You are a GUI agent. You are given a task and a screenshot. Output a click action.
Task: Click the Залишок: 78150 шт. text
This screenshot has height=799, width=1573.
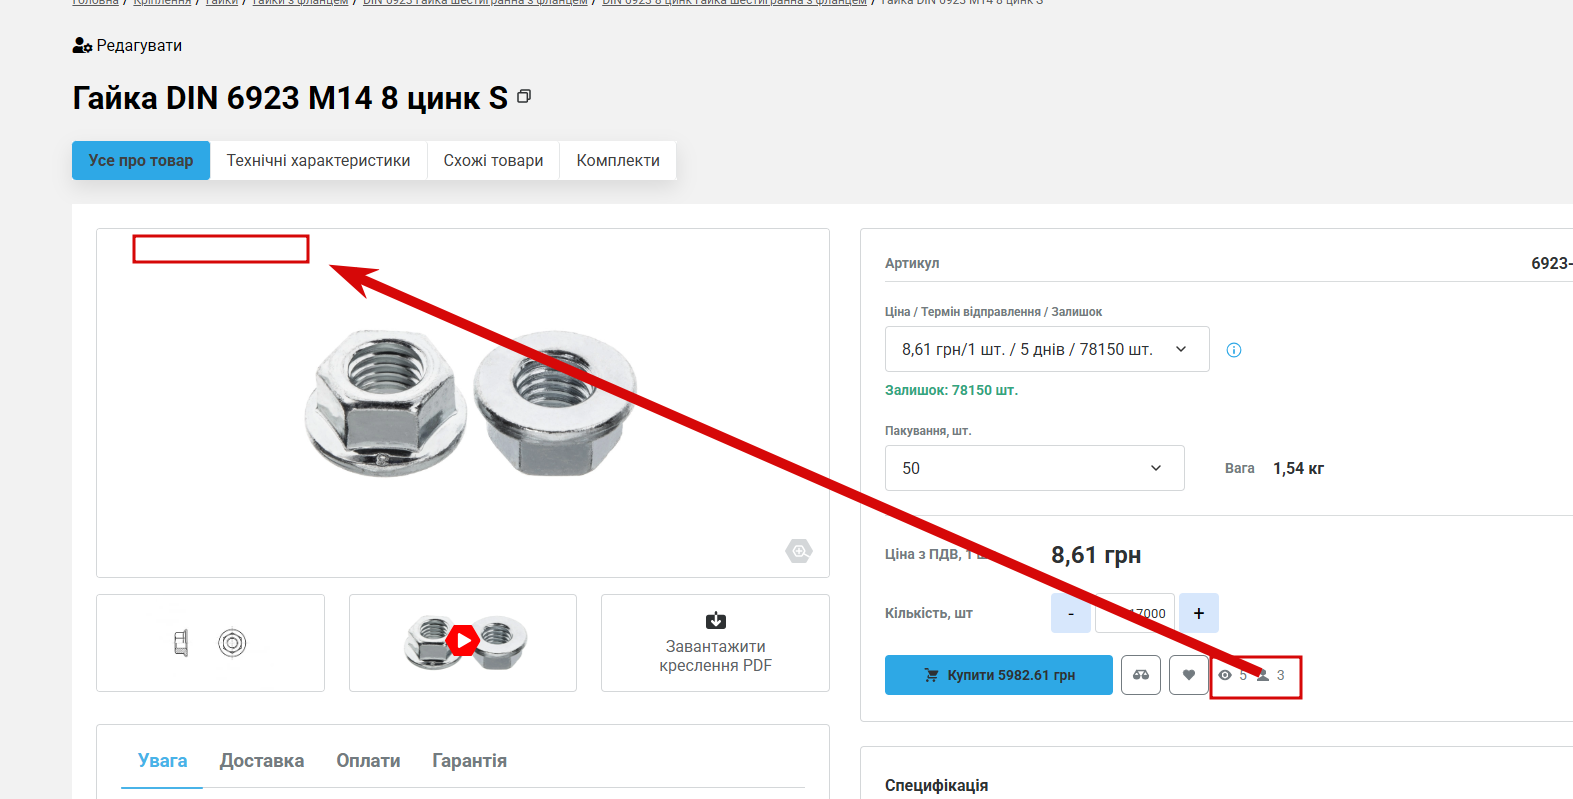click(x=951, y=390)
